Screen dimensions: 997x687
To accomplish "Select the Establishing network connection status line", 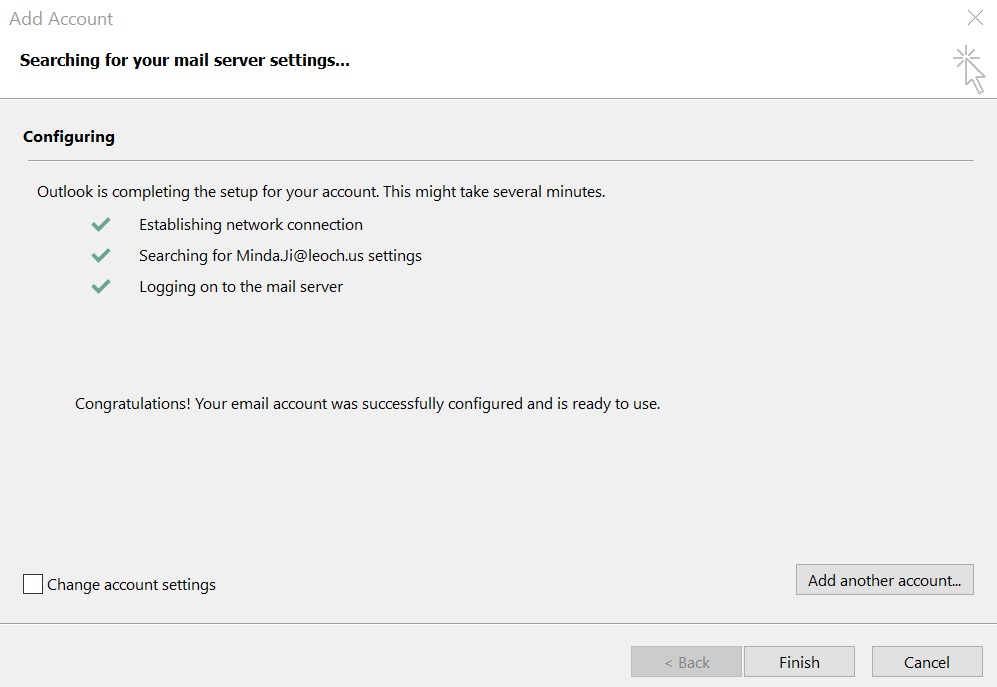I will (251, 225).
